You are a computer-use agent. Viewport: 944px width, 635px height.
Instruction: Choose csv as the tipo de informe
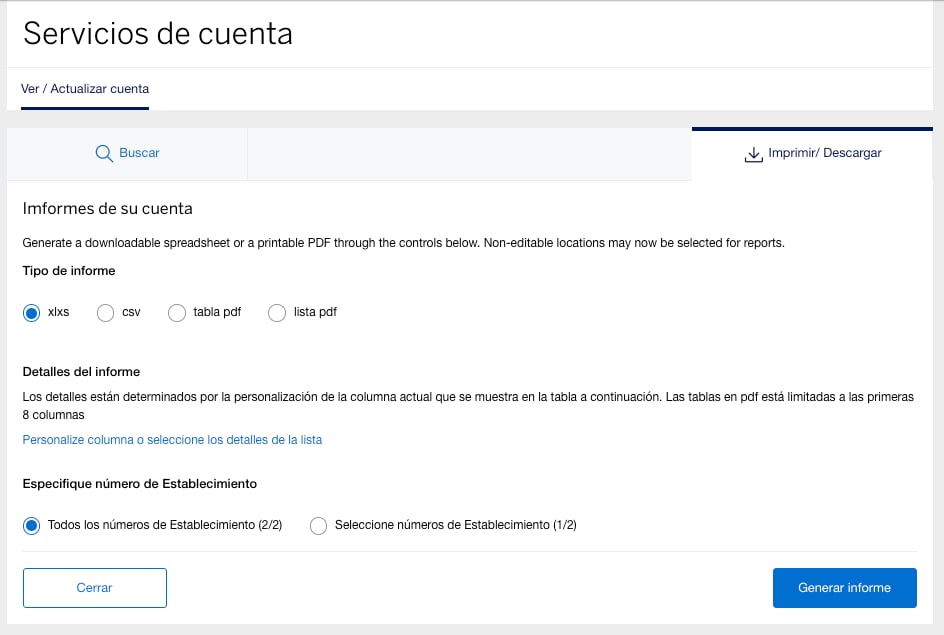(x=105, y=312)
